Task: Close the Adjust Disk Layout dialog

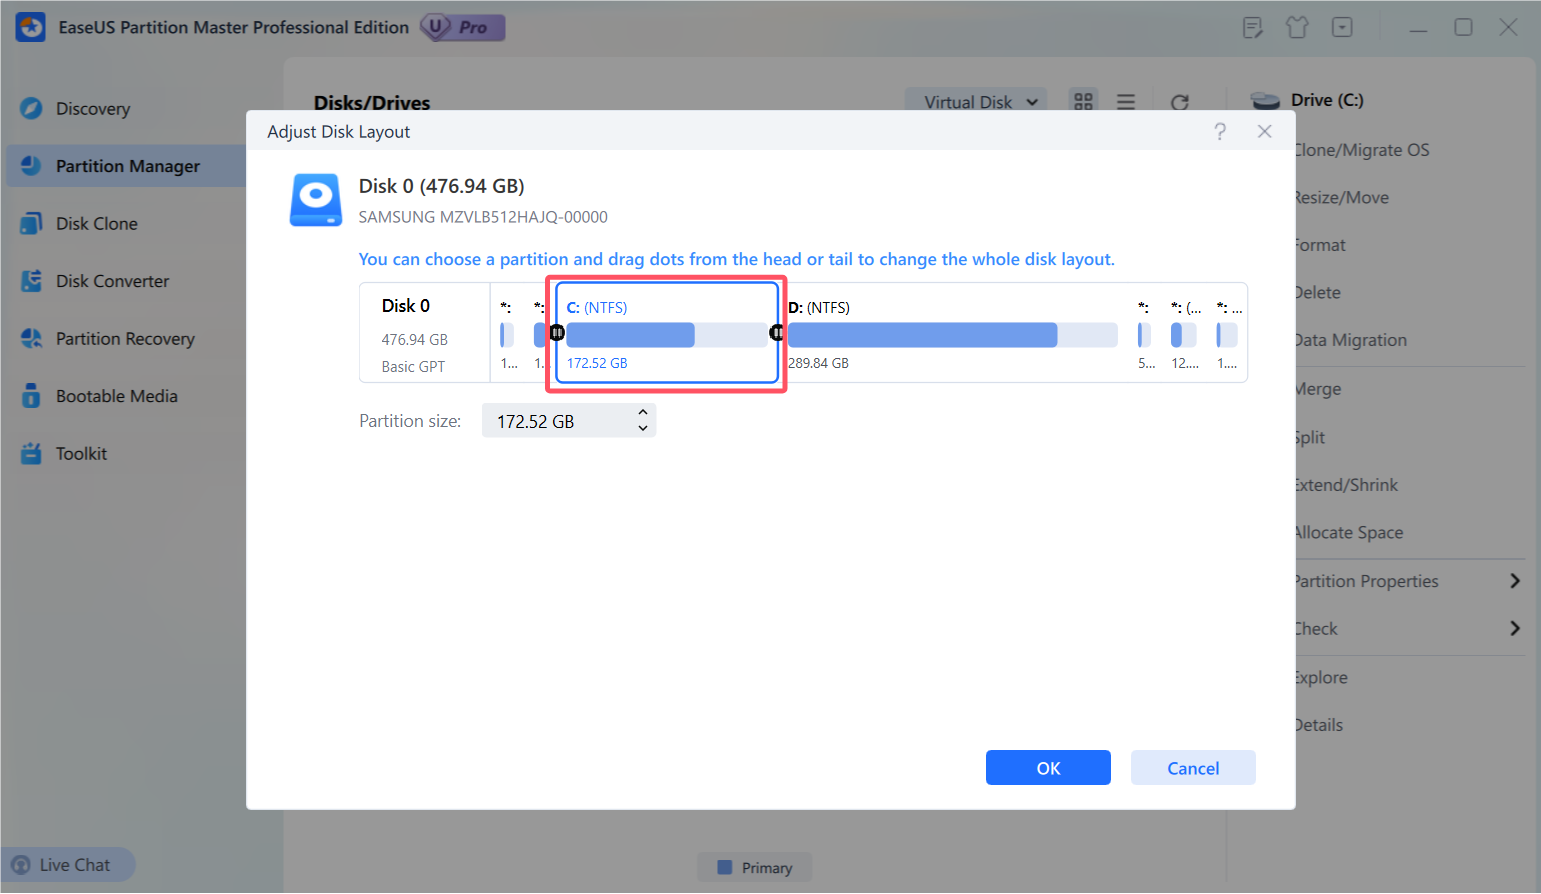Action: pos(1265,131)
